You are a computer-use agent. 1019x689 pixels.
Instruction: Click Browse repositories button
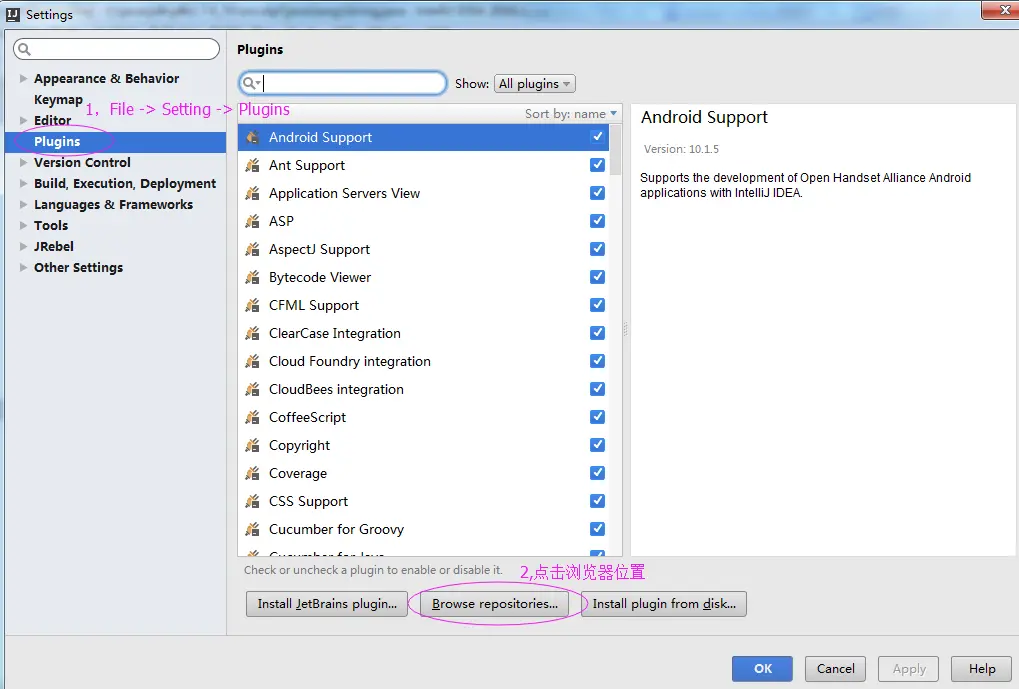[495, 604]
